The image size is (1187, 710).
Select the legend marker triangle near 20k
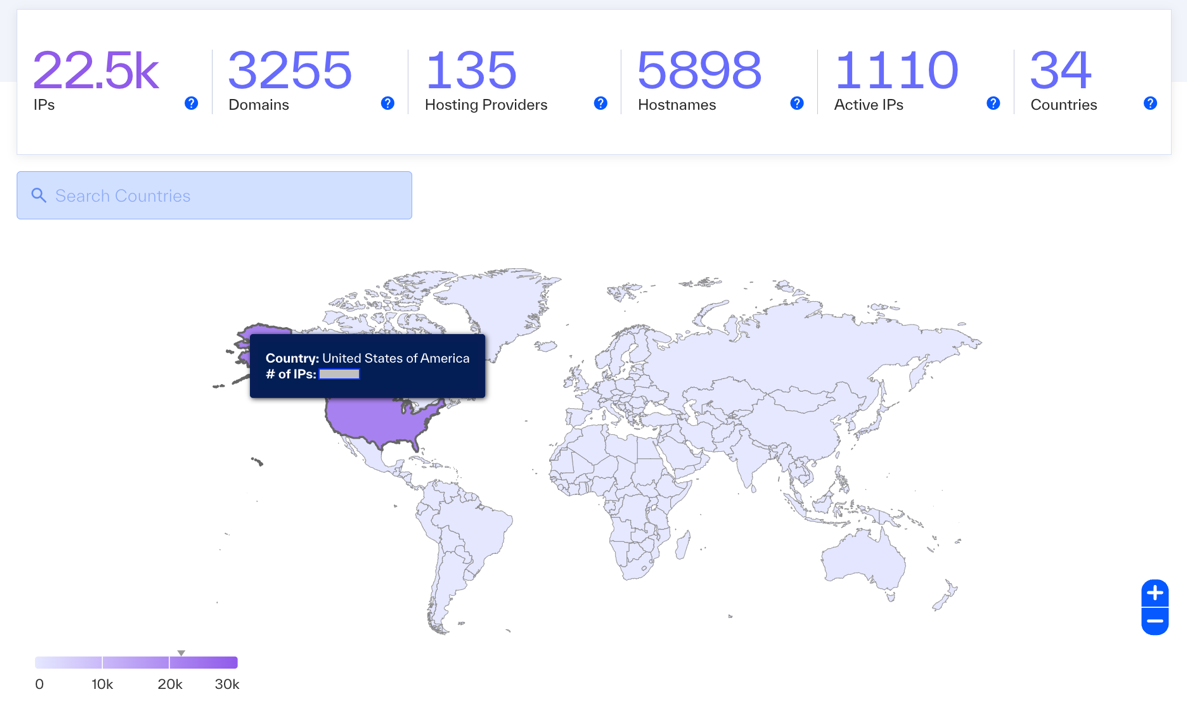181,652
